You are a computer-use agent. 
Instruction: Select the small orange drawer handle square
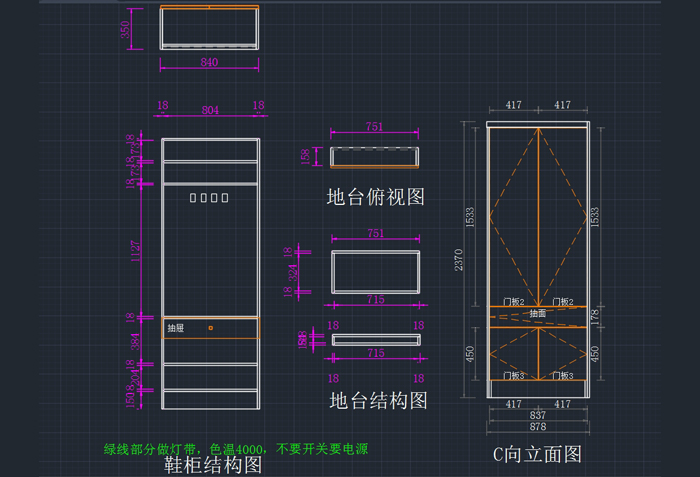coord(211,328)
